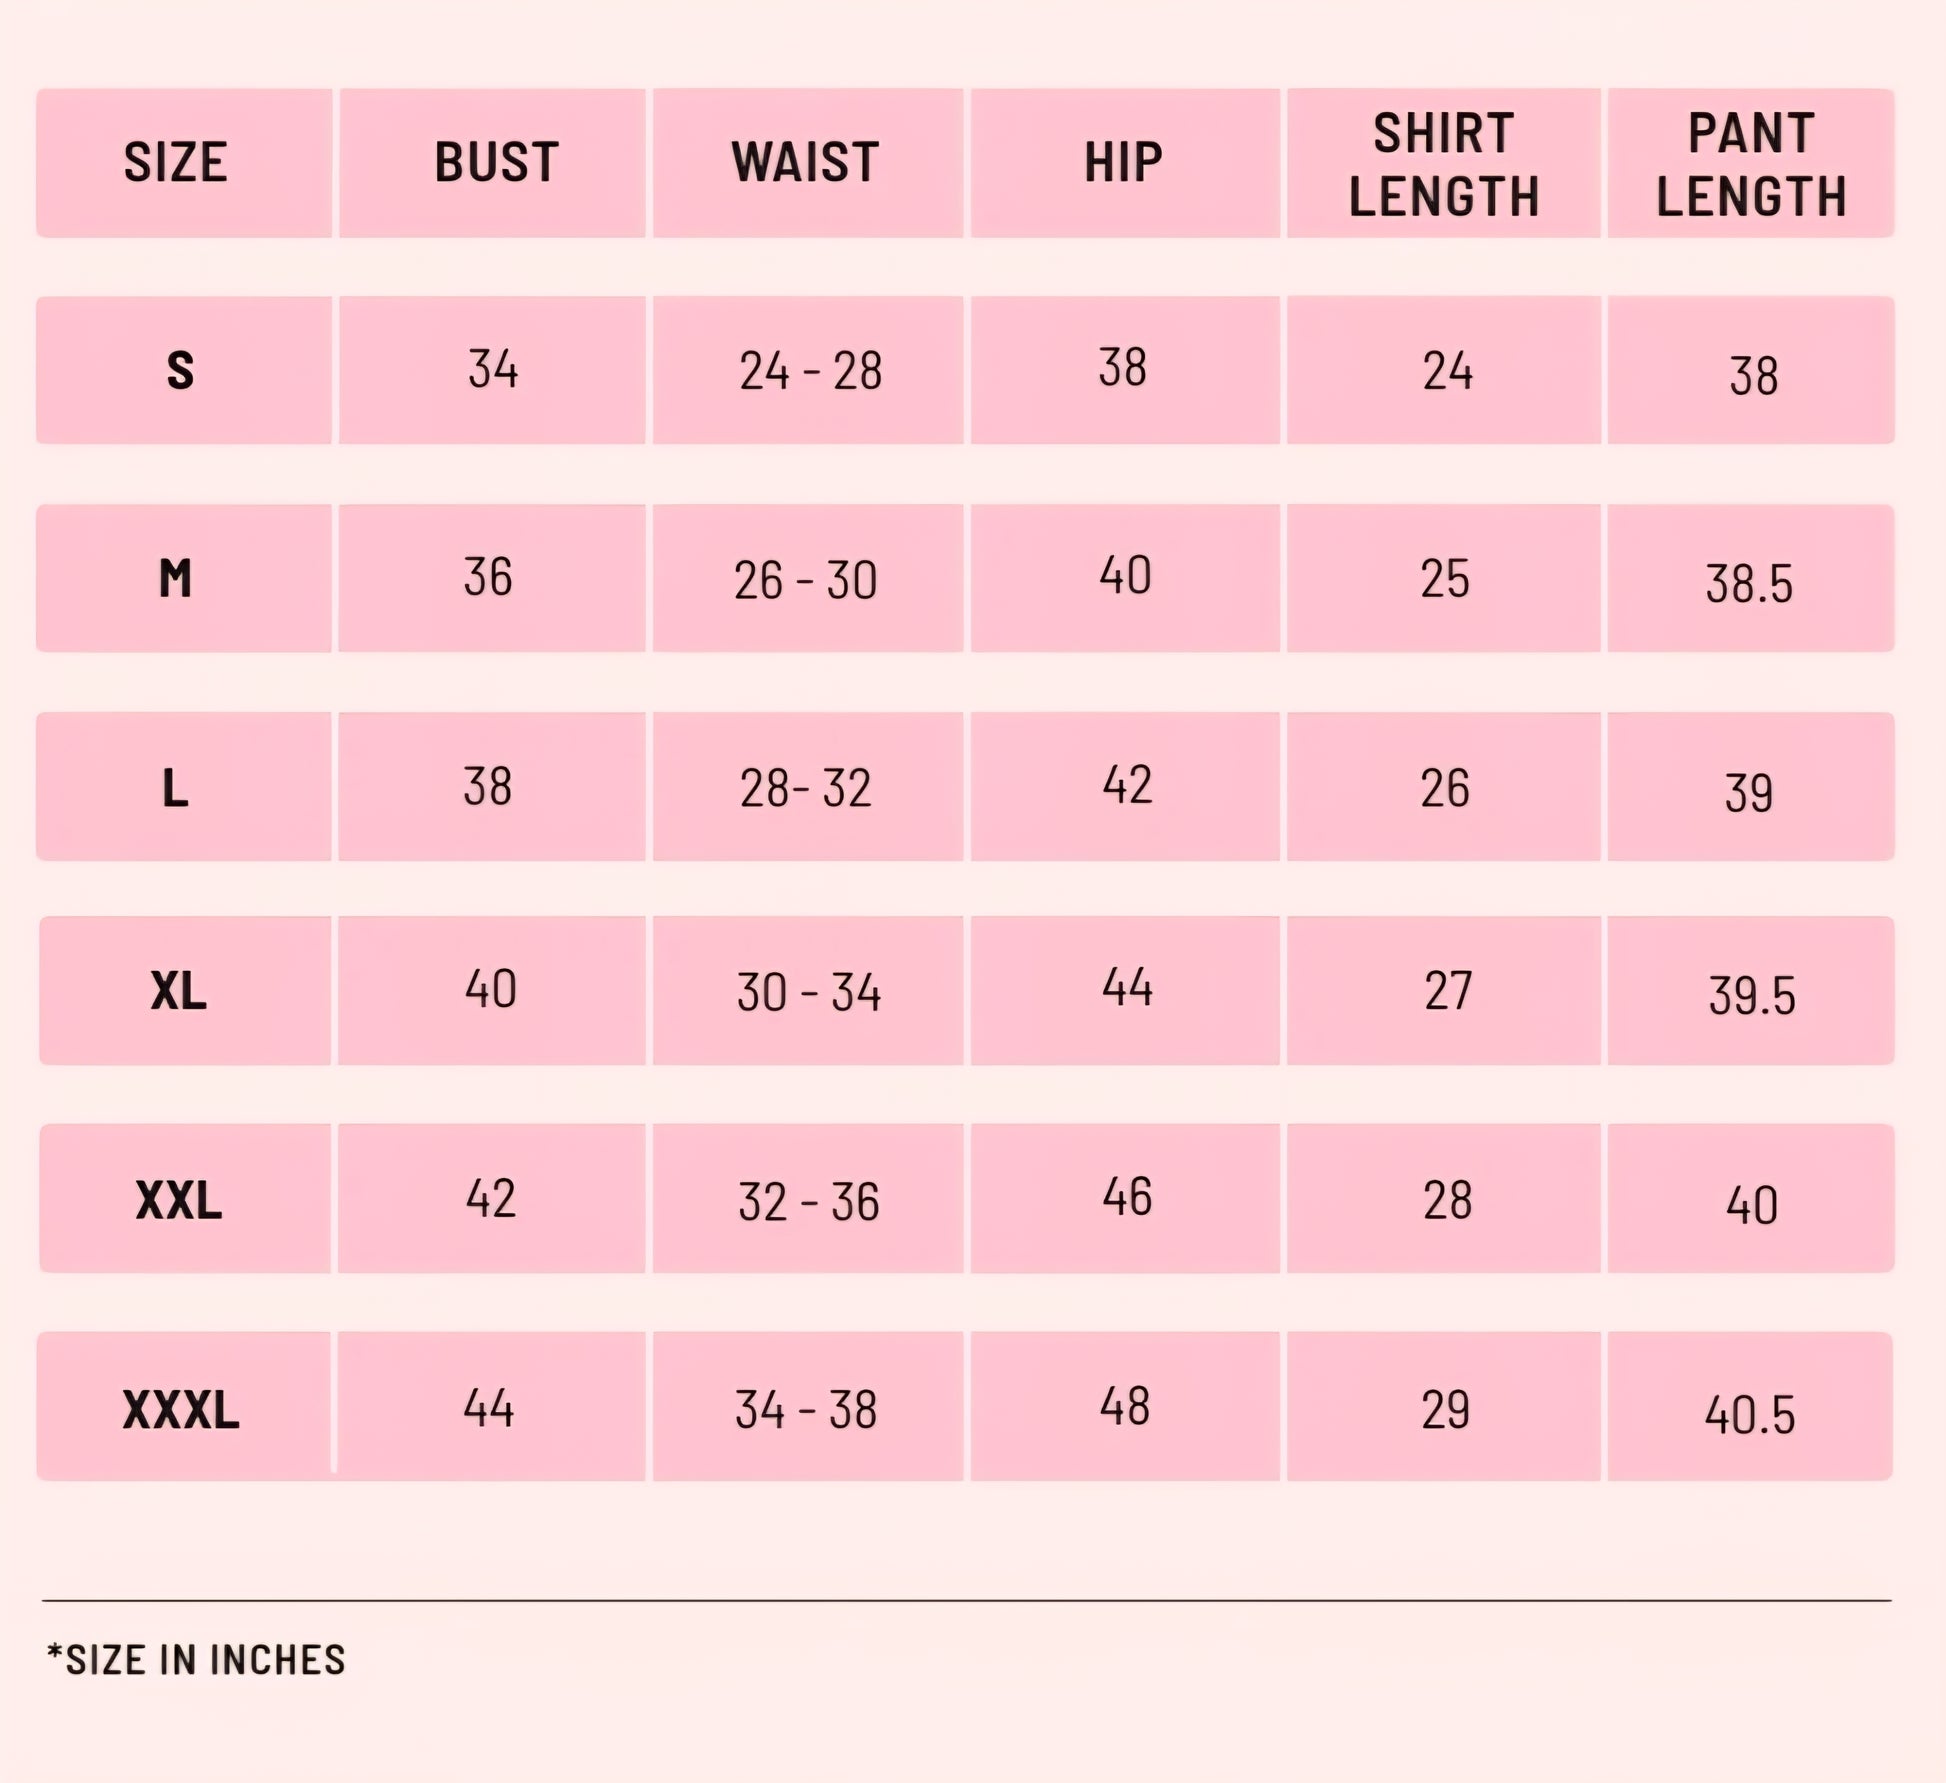
Task: Select the 39.5 pant length cell
Action: tap(1751, 990)
